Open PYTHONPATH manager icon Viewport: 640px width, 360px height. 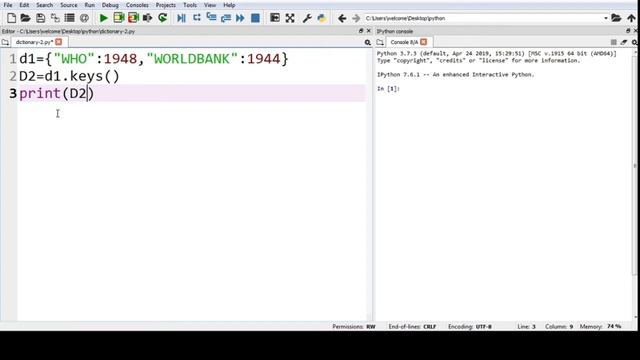click(322, 18)
